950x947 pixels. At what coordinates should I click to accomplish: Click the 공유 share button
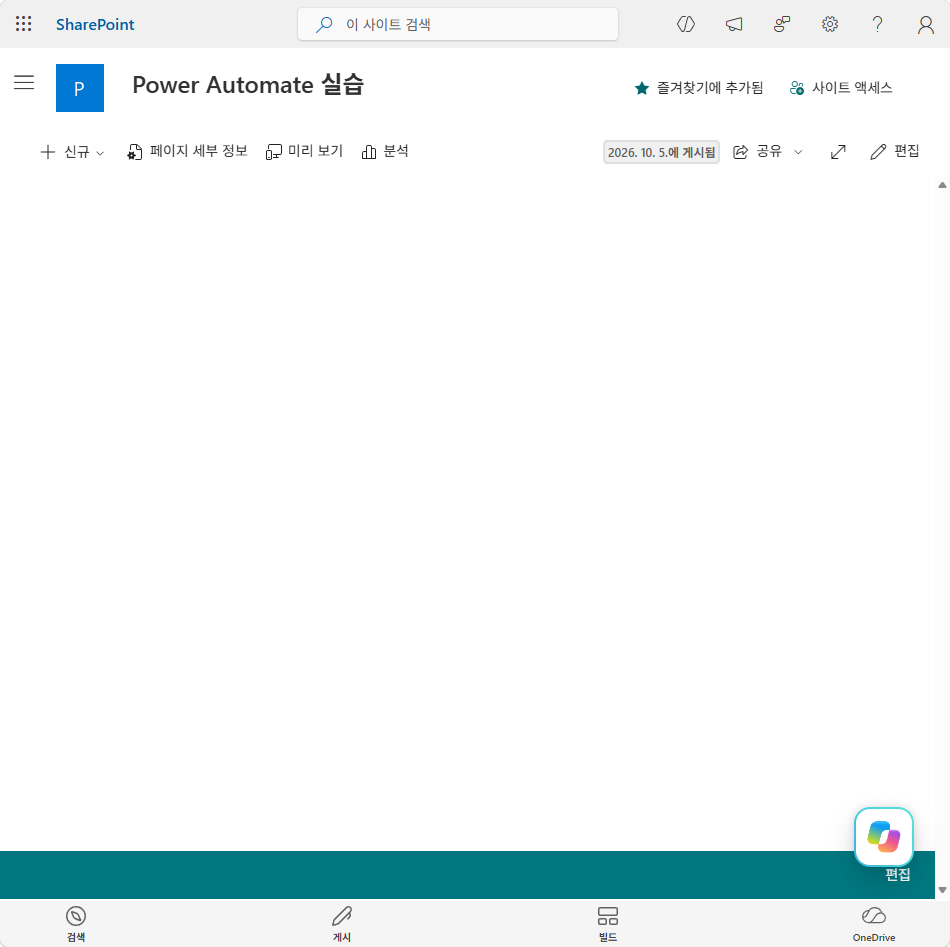(757, 151)
